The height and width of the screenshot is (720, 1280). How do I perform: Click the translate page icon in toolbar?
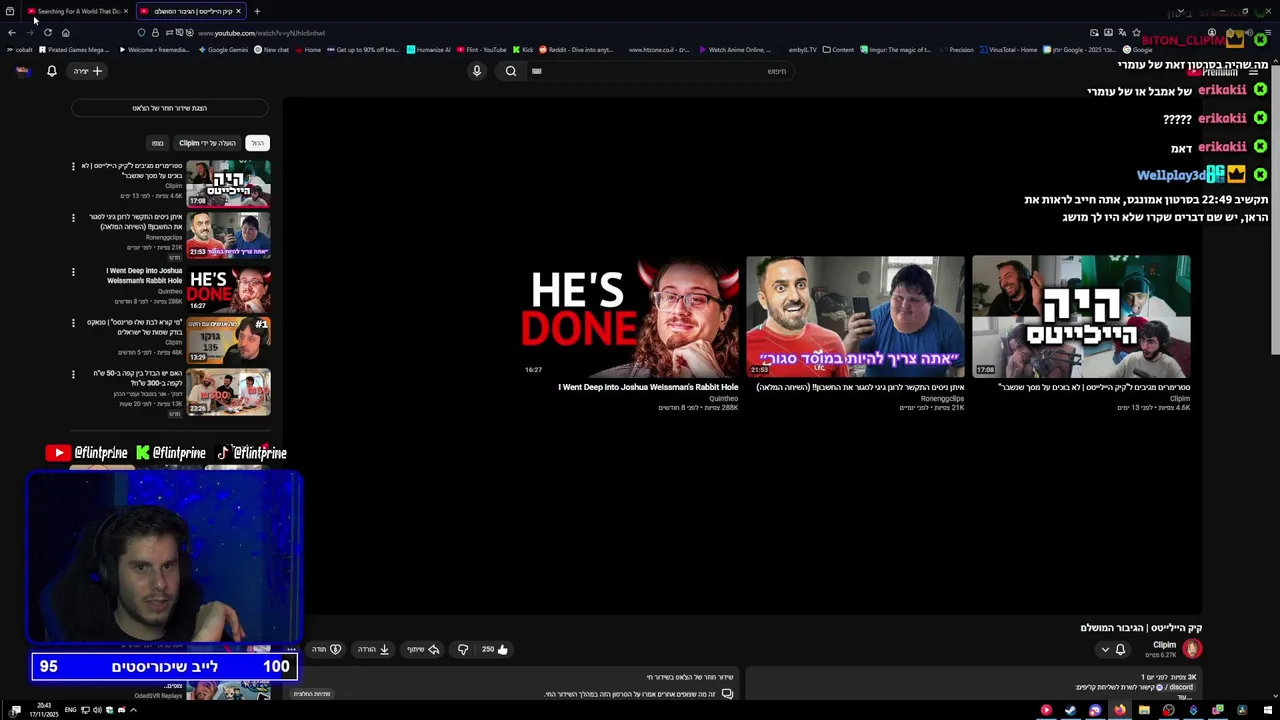click(1122, 33)
